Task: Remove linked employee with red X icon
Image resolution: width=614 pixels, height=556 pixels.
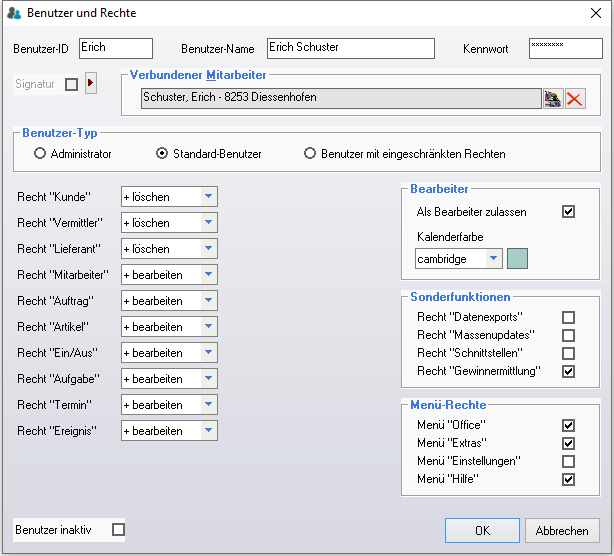Action: [575, 98]
